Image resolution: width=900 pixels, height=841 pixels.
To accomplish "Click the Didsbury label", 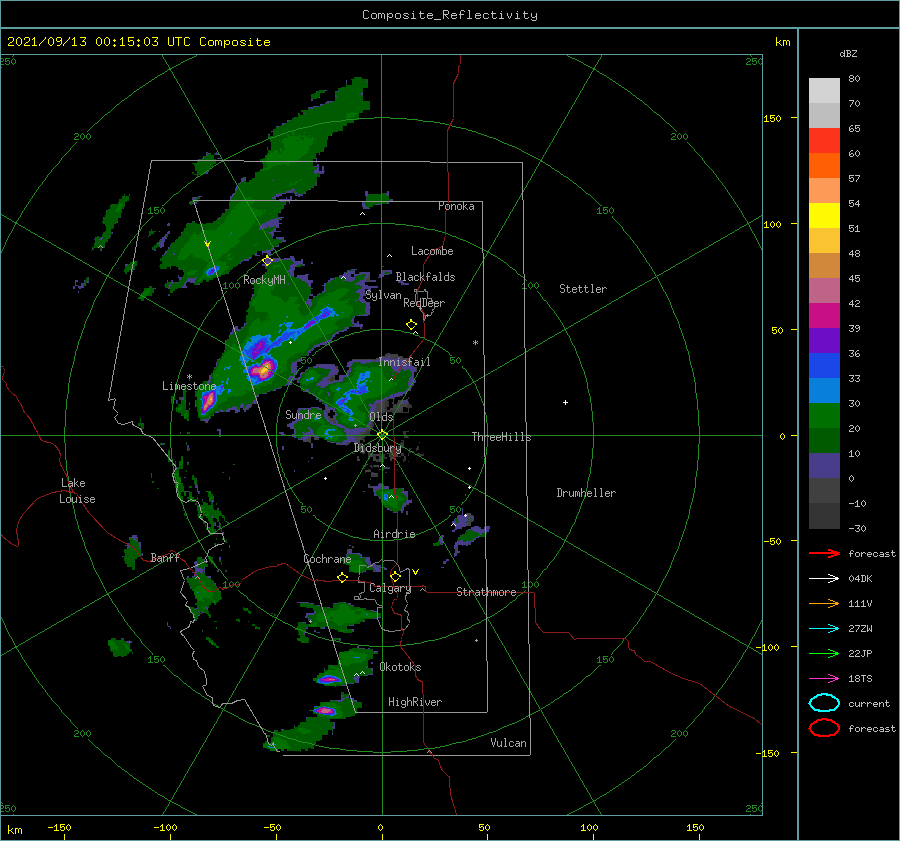I will pos(377,448).
